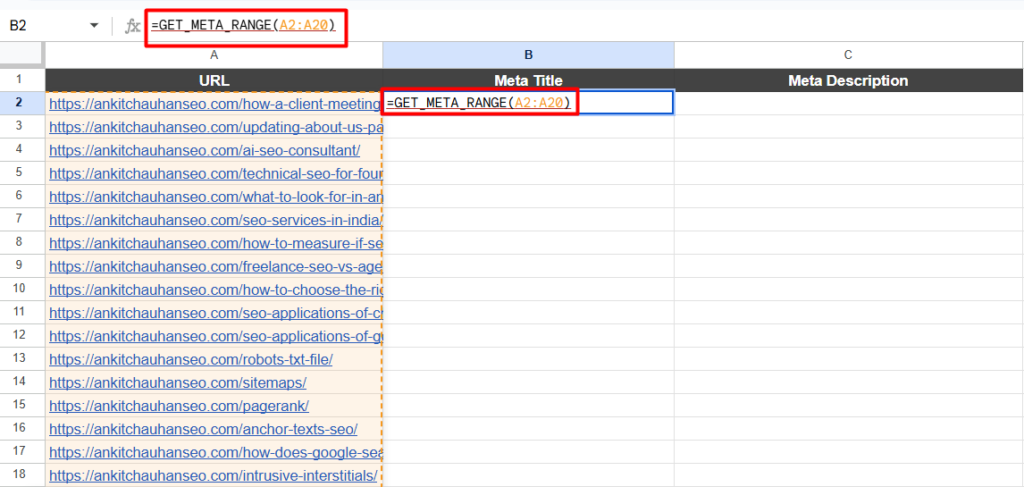The height and width of the screenshot is (487, 1024).
Task: Open the sitemaps URL link
Action: pyautogui.click(x=178, y=383)
